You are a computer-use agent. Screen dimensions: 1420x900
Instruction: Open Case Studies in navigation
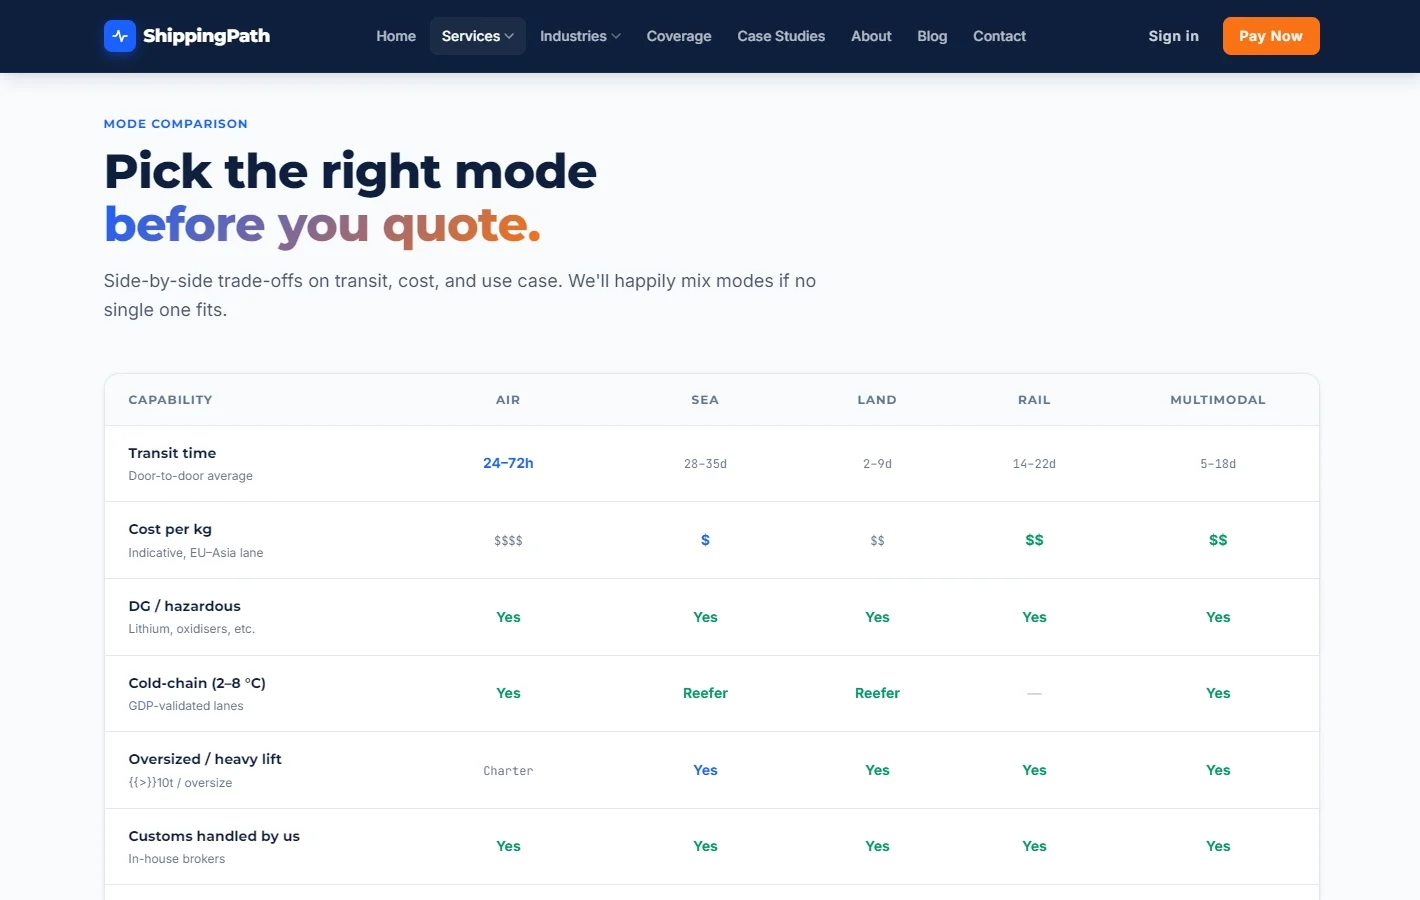781,36
